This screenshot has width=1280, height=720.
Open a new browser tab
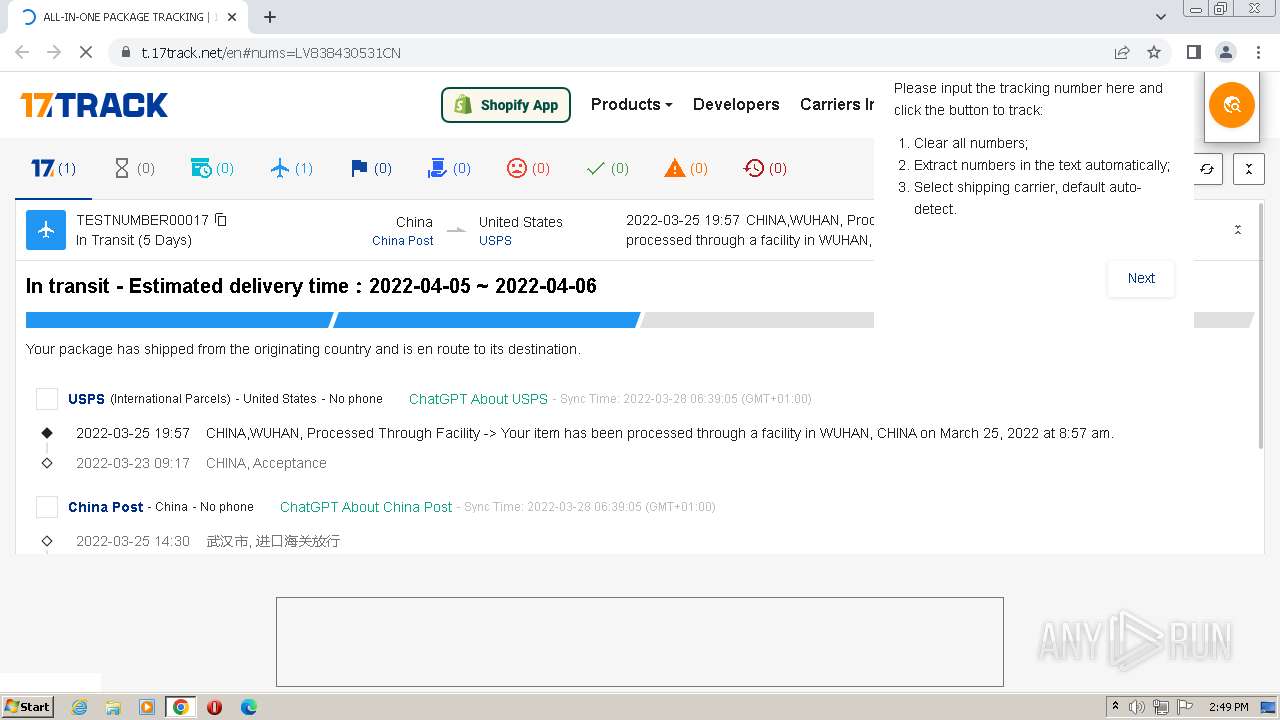click(x=270, y=17)
